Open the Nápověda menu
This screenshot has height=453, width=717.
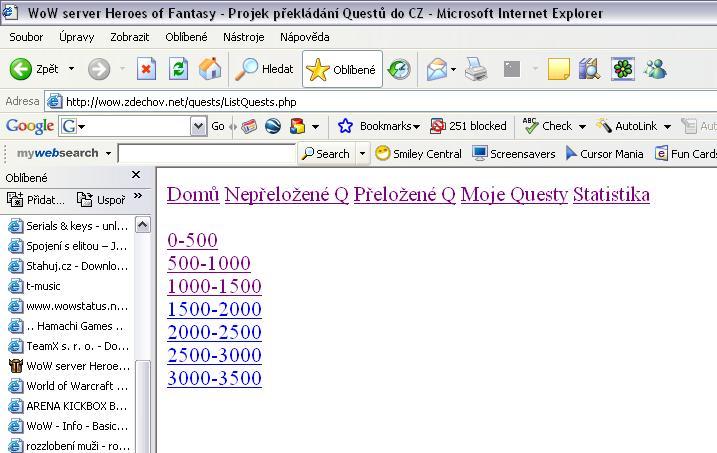tap(305, 37)
